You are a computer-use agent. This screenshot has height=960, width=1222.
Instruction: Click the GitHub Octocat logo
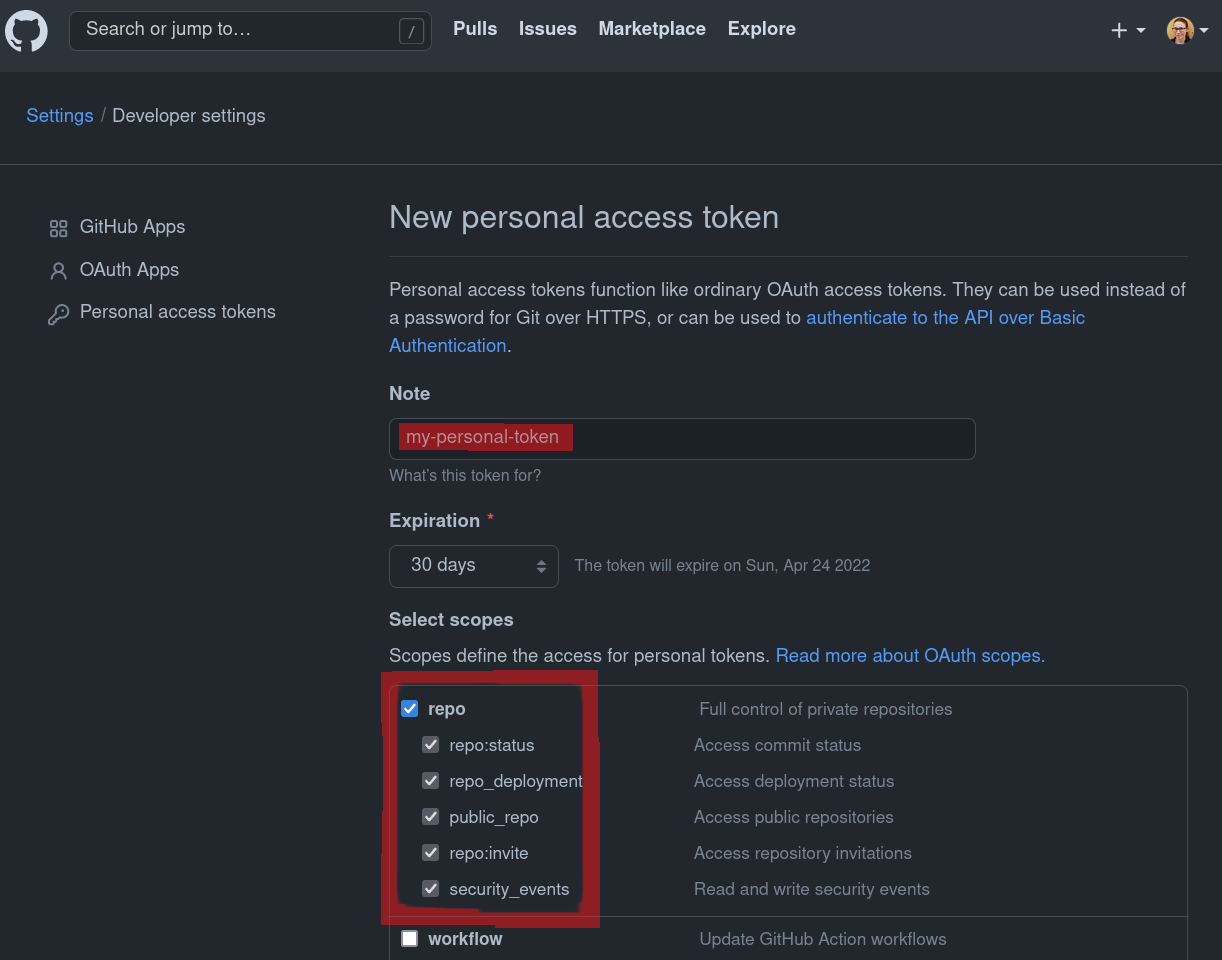(x=26, y=31)
